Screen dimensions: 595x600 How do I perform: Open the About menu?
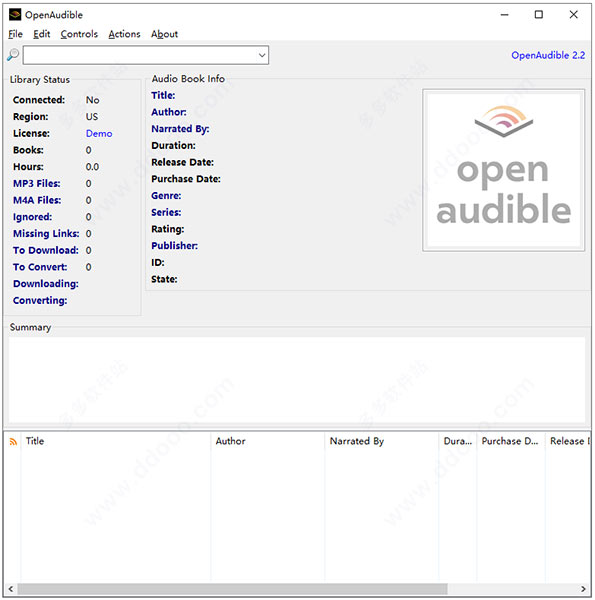pyautogui.click(x=164, y=34)
